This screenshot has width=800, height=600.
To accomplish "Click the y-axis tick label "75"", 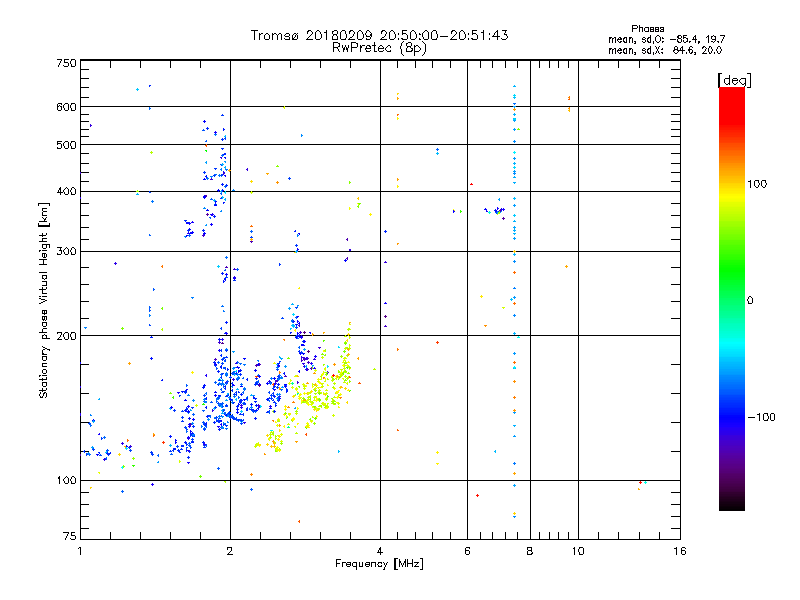I will click(70, 536).
